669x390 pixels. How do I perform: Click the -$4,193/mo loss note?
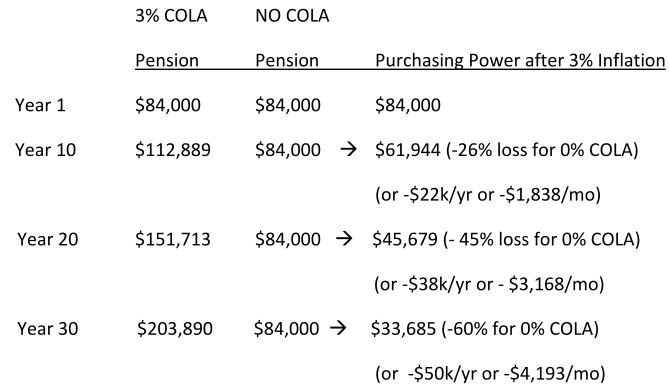click(554, 373)
